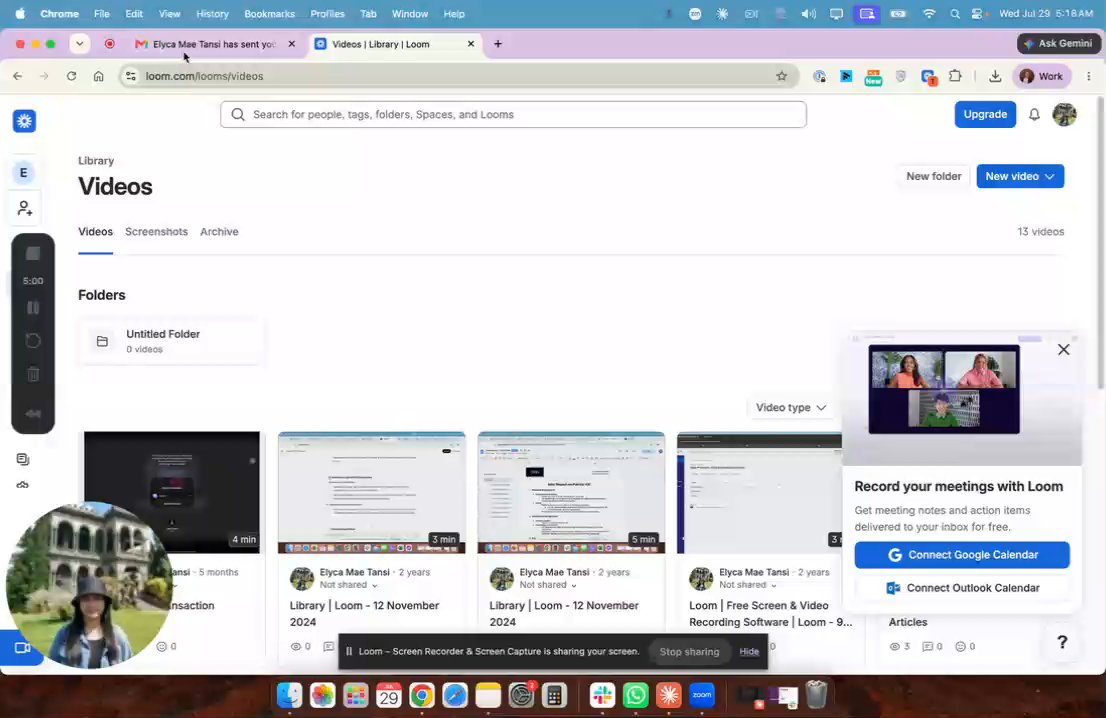
Task: Click Connect Outlook Calendar button
Action: 962,588
